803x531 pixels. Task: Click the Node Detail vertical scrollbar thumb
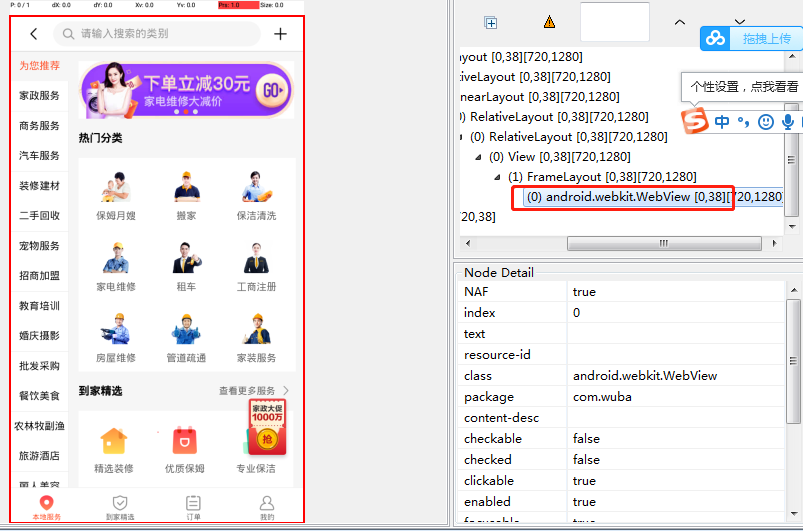pyautogui.click(x=794, y=362)
